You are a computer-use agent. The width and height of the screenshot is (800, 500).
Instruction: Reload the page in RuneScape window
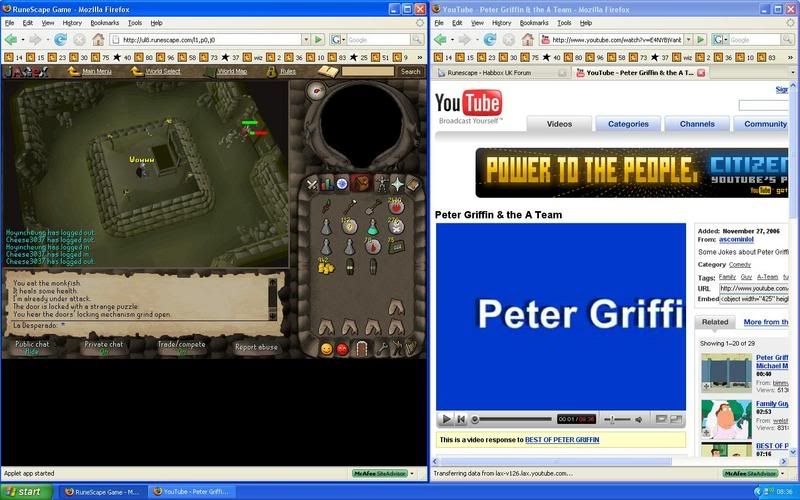60,39
